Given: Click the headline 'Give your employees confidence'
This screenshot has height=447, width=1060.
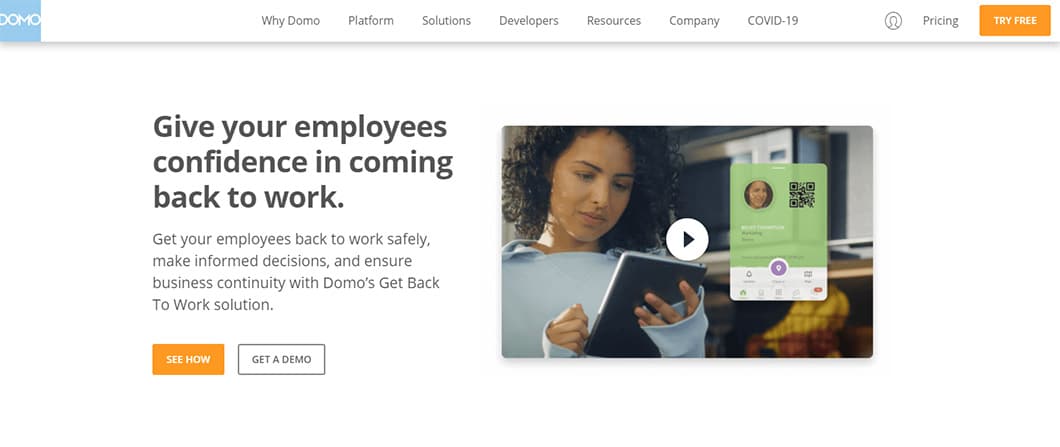Looking at the screenshot, I should 303,162.
